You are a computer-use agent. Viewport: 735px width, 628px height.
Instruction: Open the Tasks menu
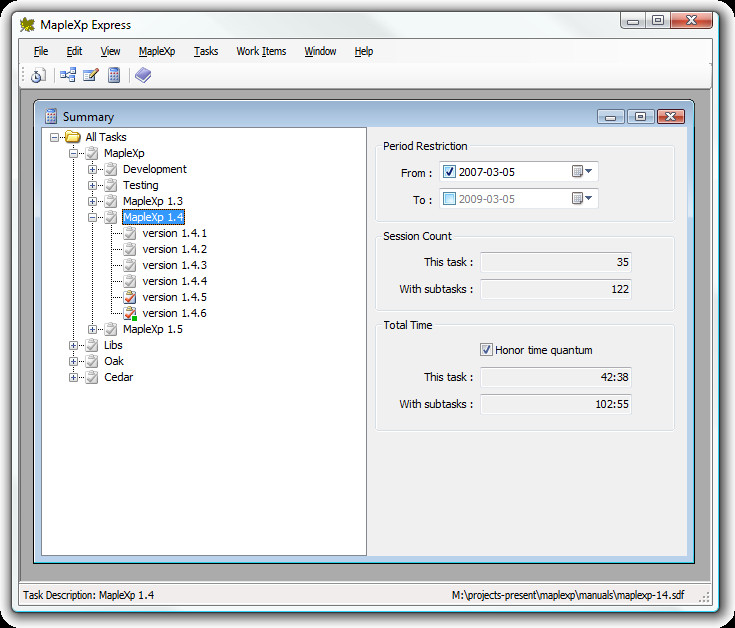tap(206, 51)
